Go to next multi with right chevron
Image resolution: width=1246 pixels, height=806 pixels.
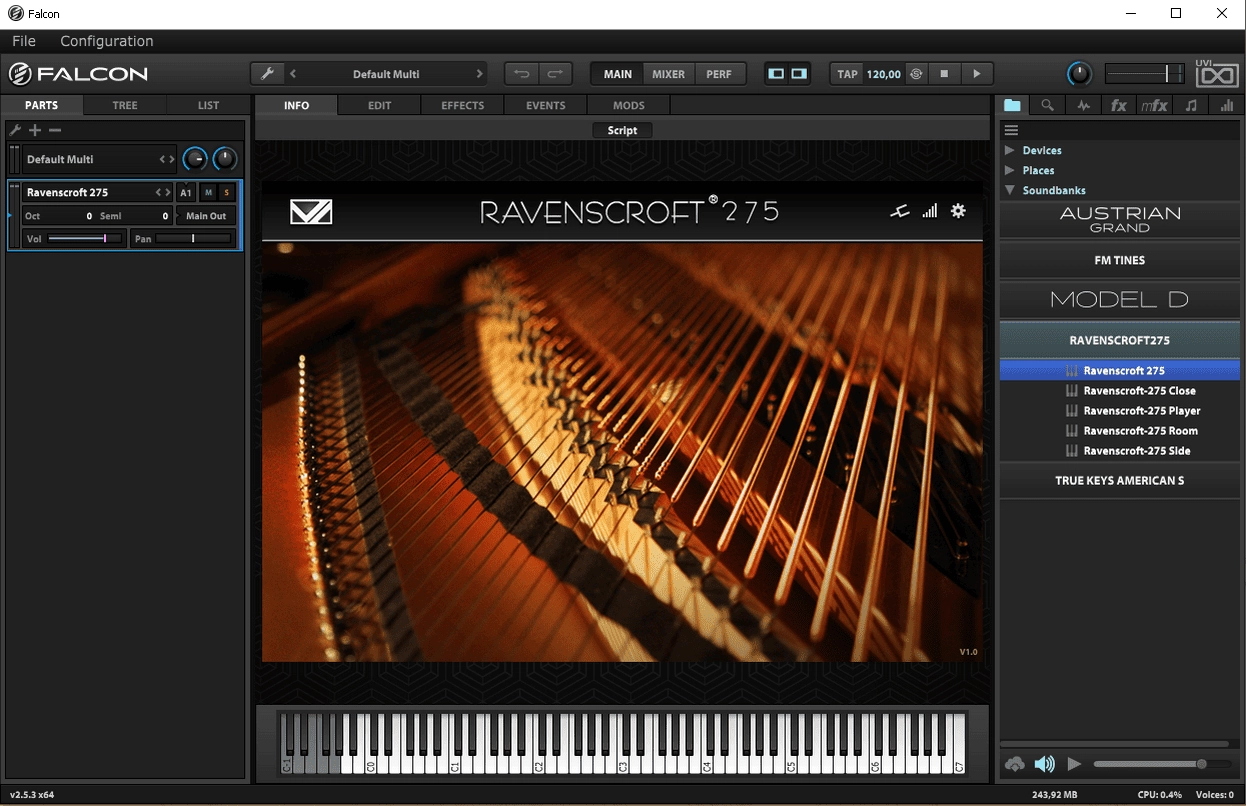coord(480,74)
